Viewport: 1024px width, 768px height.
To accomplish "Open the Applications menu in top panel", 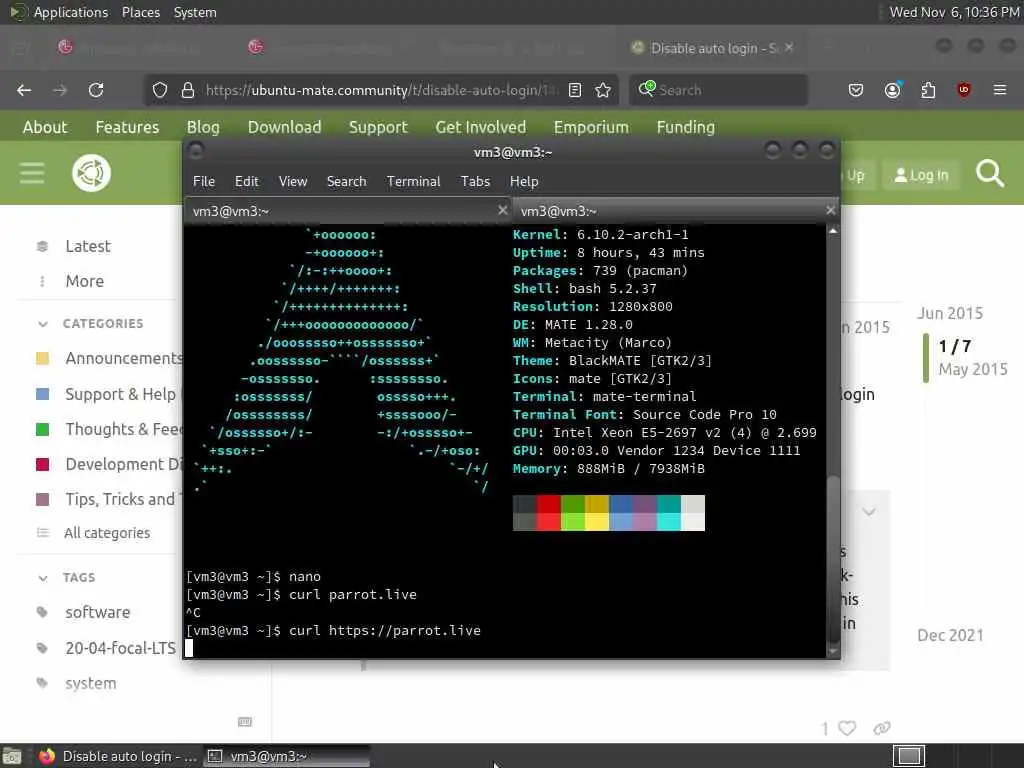I will point(71,12).
